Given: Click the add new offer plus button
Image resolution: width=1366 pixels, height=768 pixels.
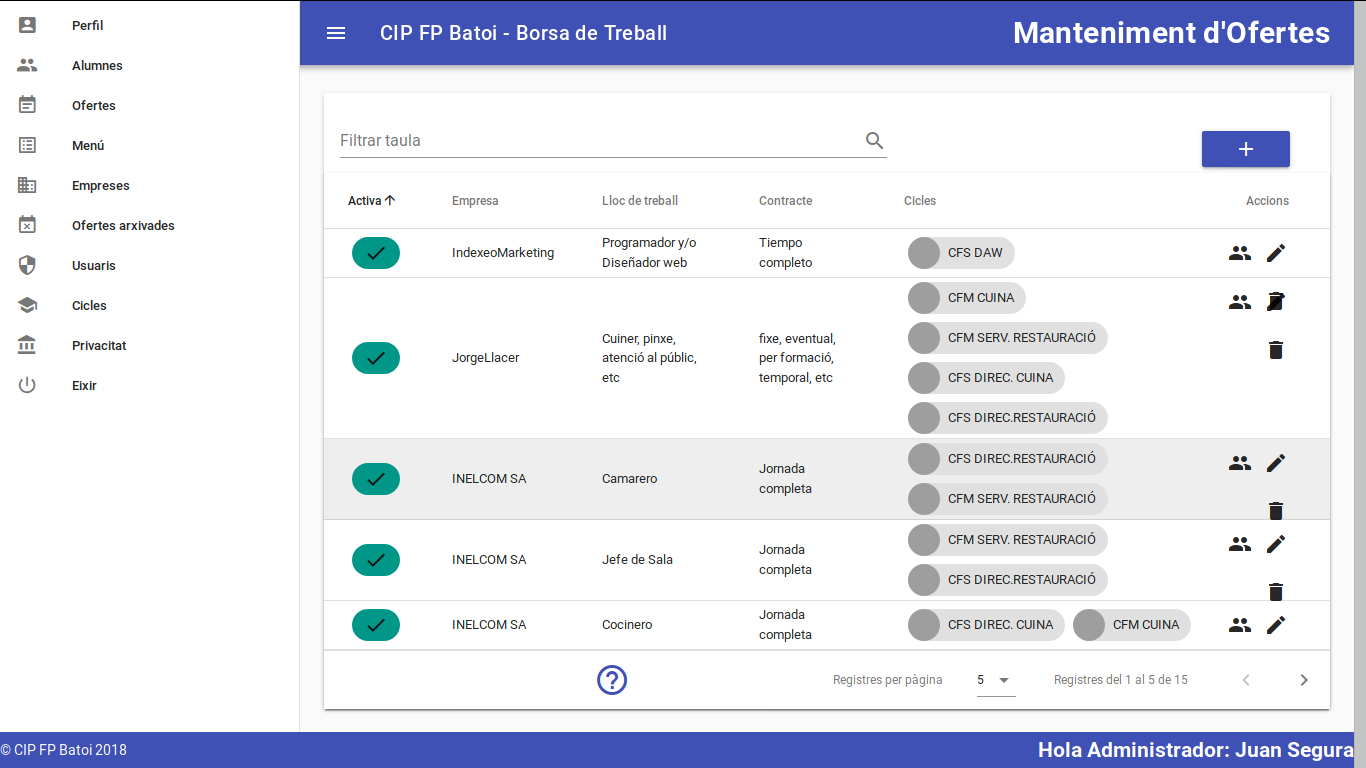Looking at the screenshot, I should tap(1245, 149).
